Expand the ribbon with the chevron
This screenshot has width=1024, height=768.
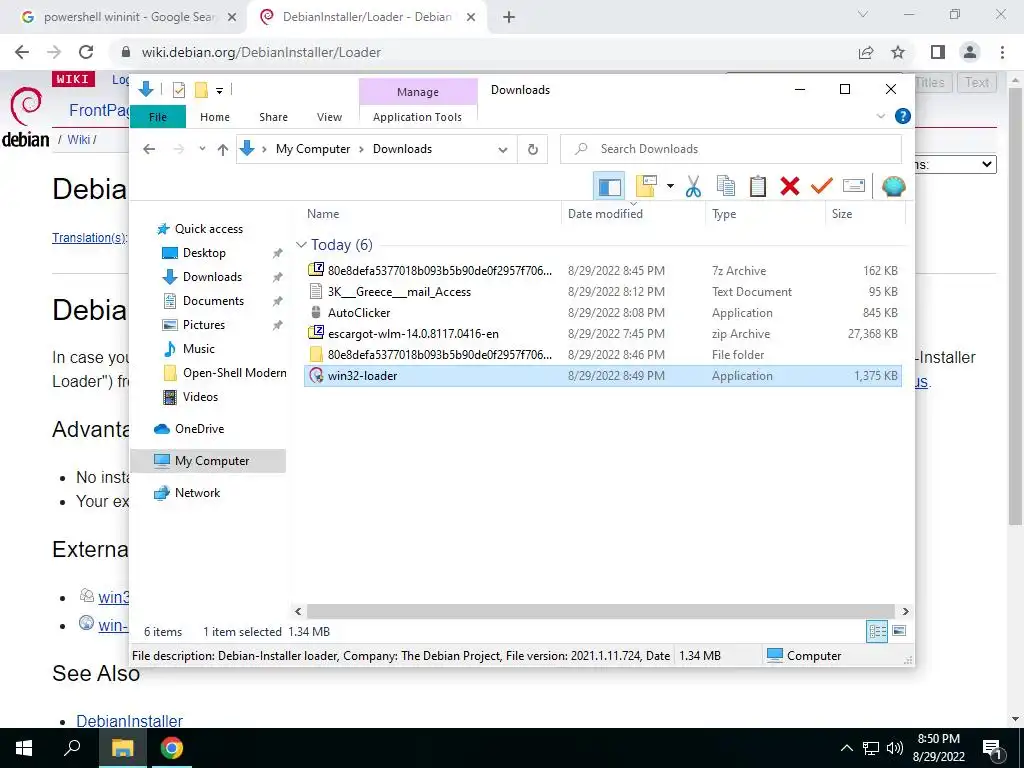point(881,116)
